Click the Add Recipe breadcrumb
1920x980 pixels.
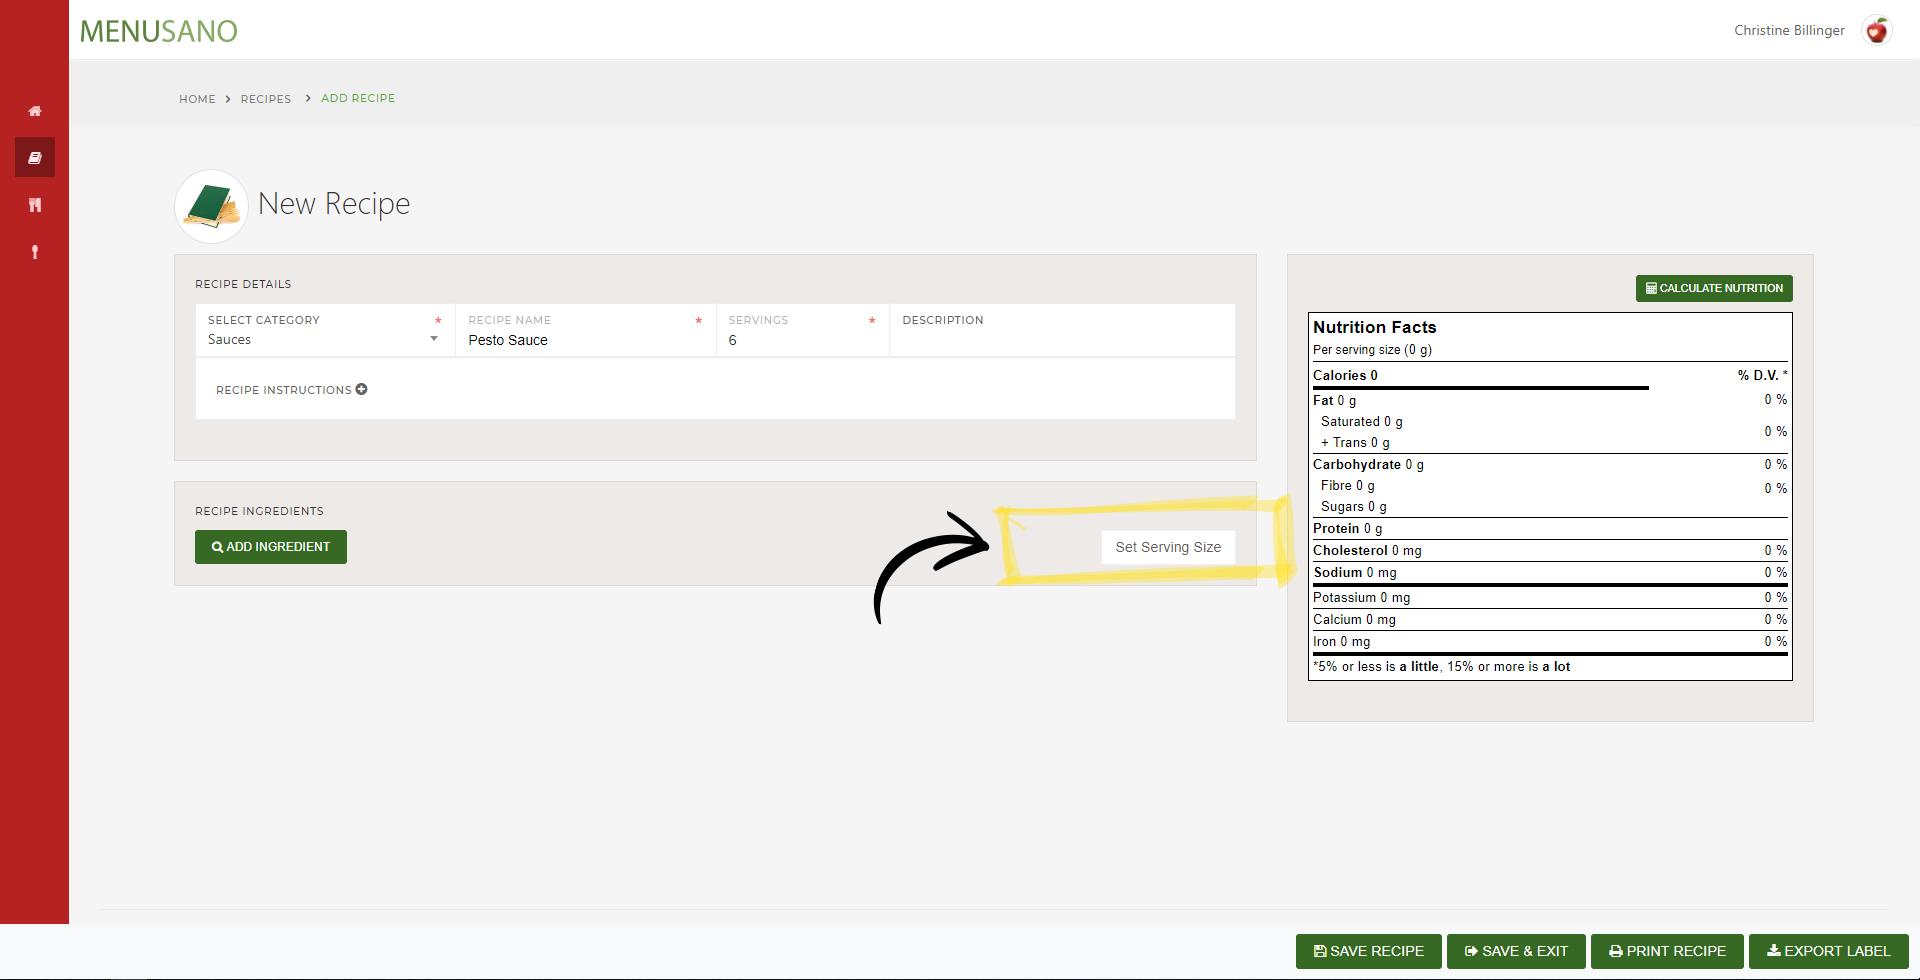click(x=358, y=98)
